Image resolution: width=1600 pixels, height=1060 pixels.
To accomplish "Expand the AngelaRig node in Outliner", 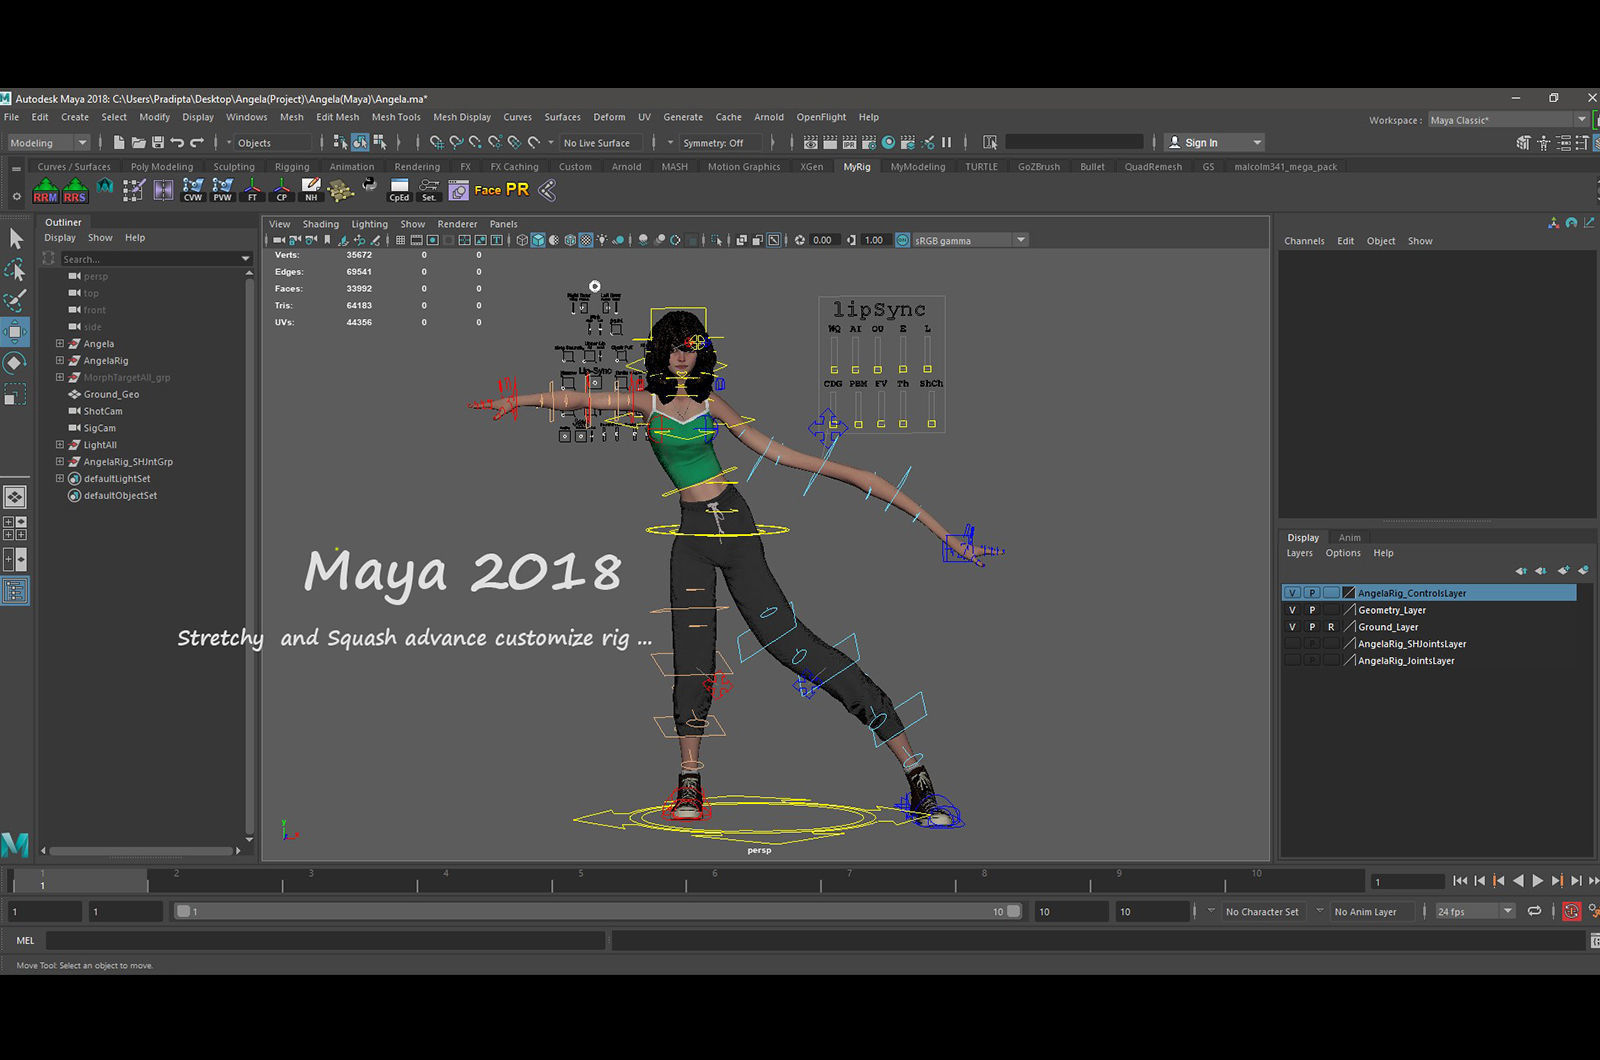I will tap(60, 360).
